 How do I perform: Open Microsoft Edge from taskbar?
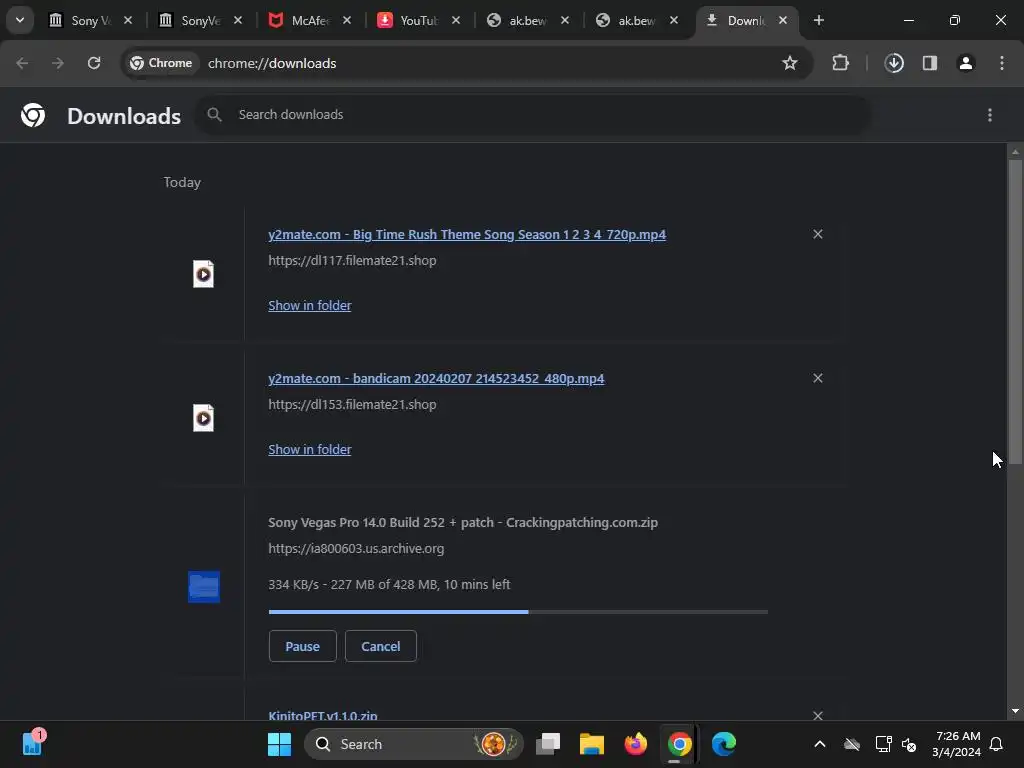724,744
